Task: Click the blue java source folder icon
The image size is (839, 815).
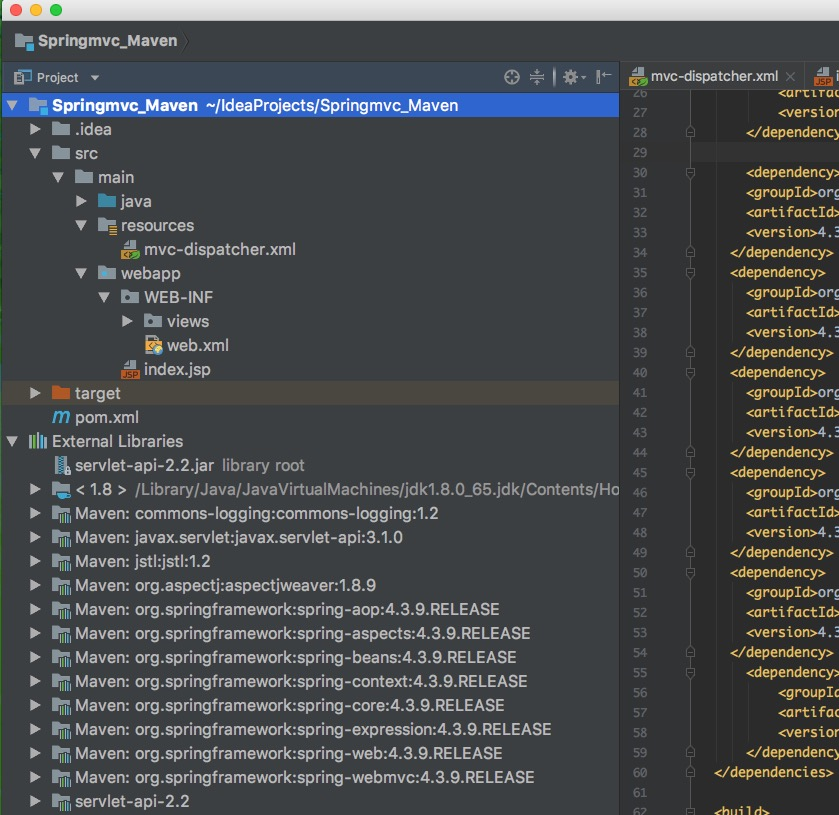Action: point(107,201)
